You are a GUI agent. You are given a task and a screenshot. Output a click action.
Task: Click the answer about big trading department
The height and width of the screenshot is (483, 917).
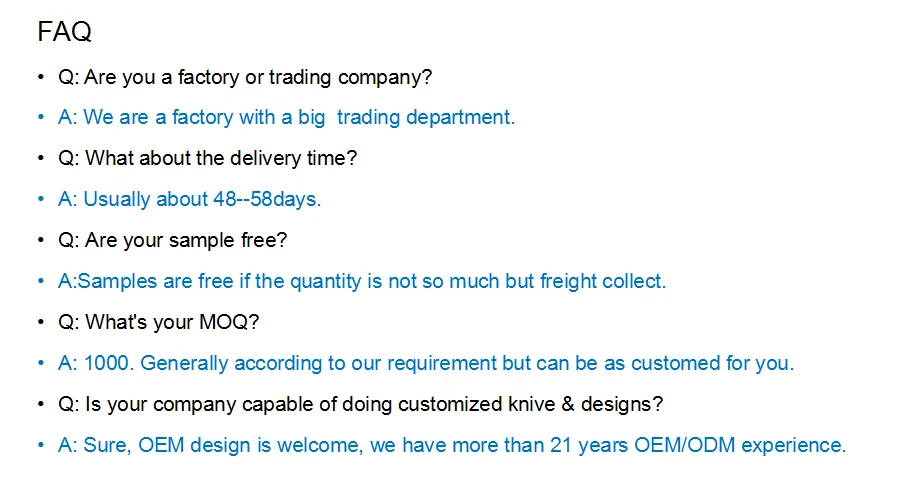point(287,118)
